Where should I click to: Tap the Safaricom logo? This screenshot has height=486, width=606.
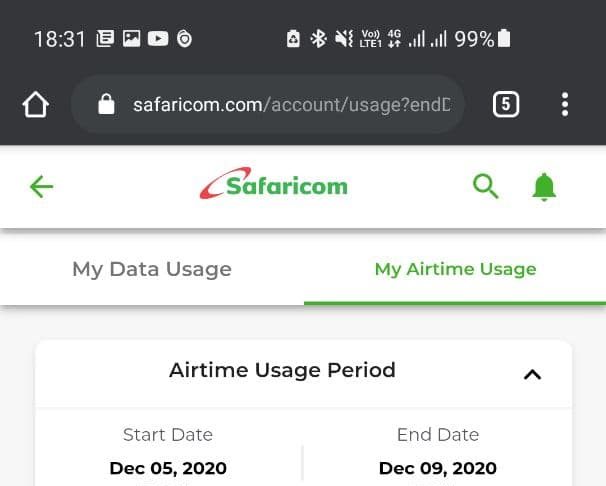(274, 184)
